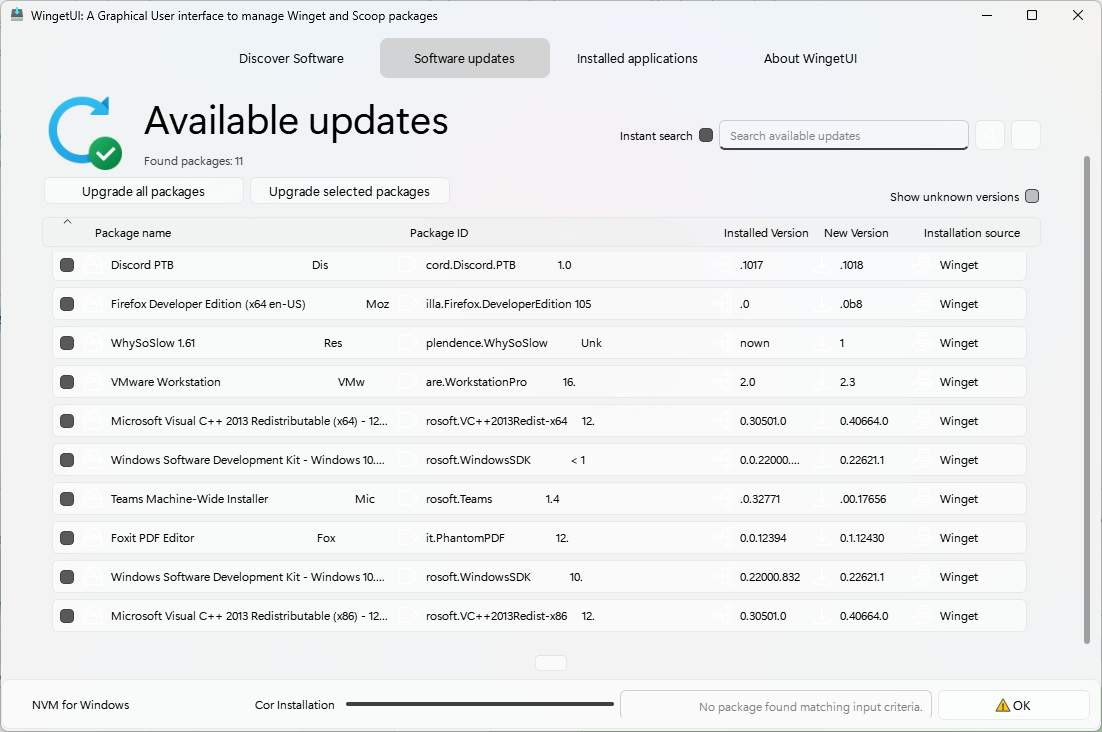The image size is (1102, 732).
Task: Focus the Search available updates field
Action: coord(843,136)
